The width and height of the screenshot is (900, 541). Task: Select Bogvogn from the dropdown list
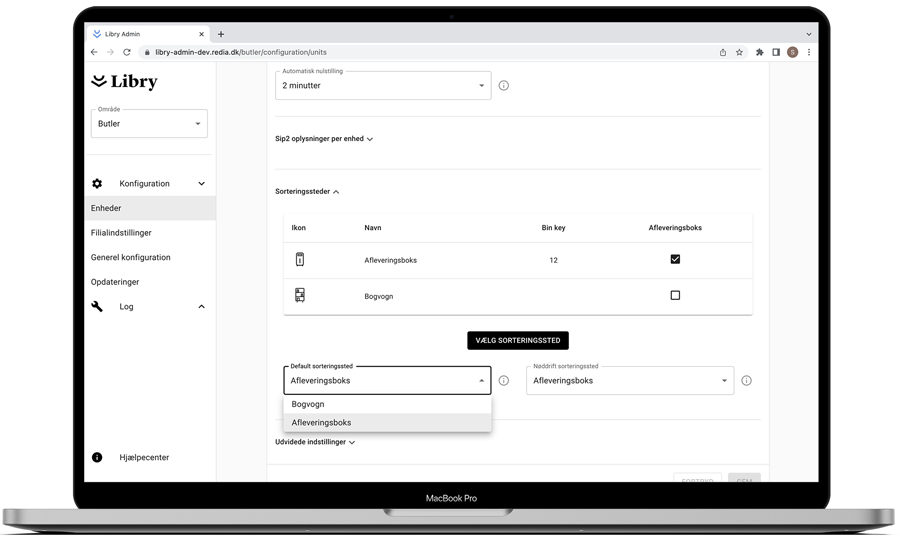[x=308, y=405]
